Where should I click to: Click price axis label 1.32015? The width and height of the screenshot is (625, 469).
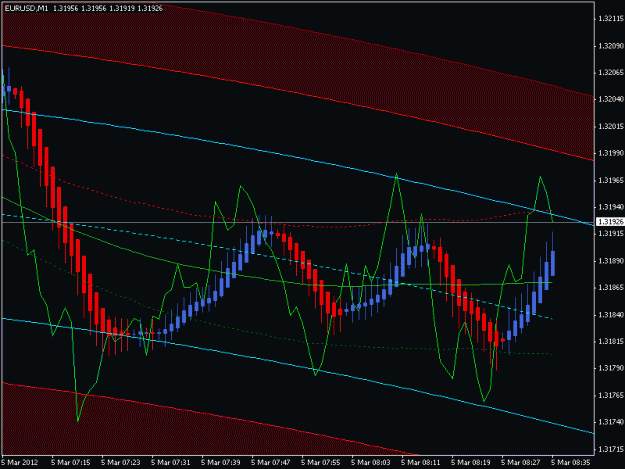pos(611,126)
